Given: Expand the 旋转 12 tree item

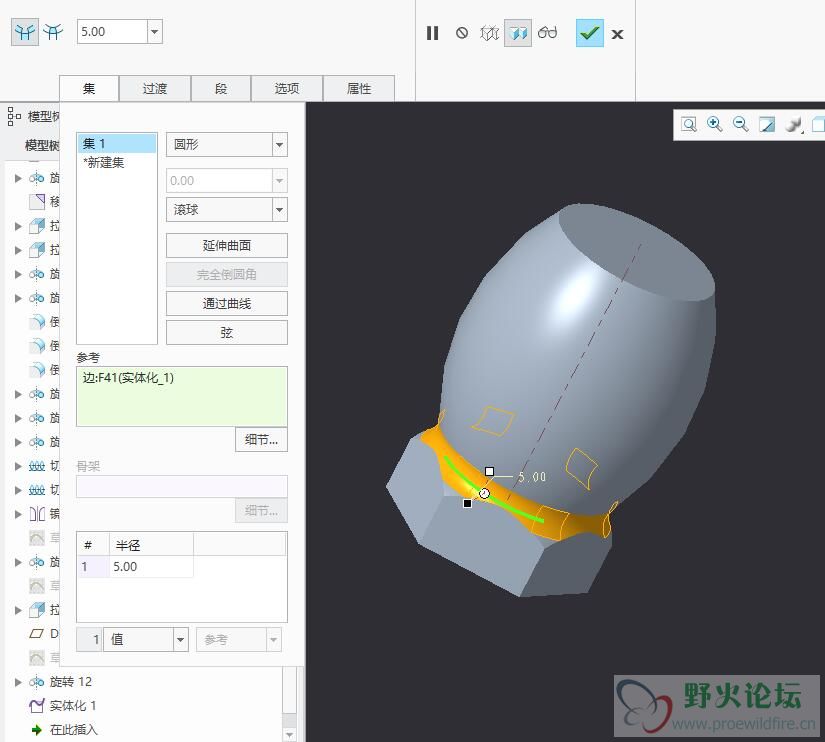Looking at the screenshot, I should click(18, 682).
